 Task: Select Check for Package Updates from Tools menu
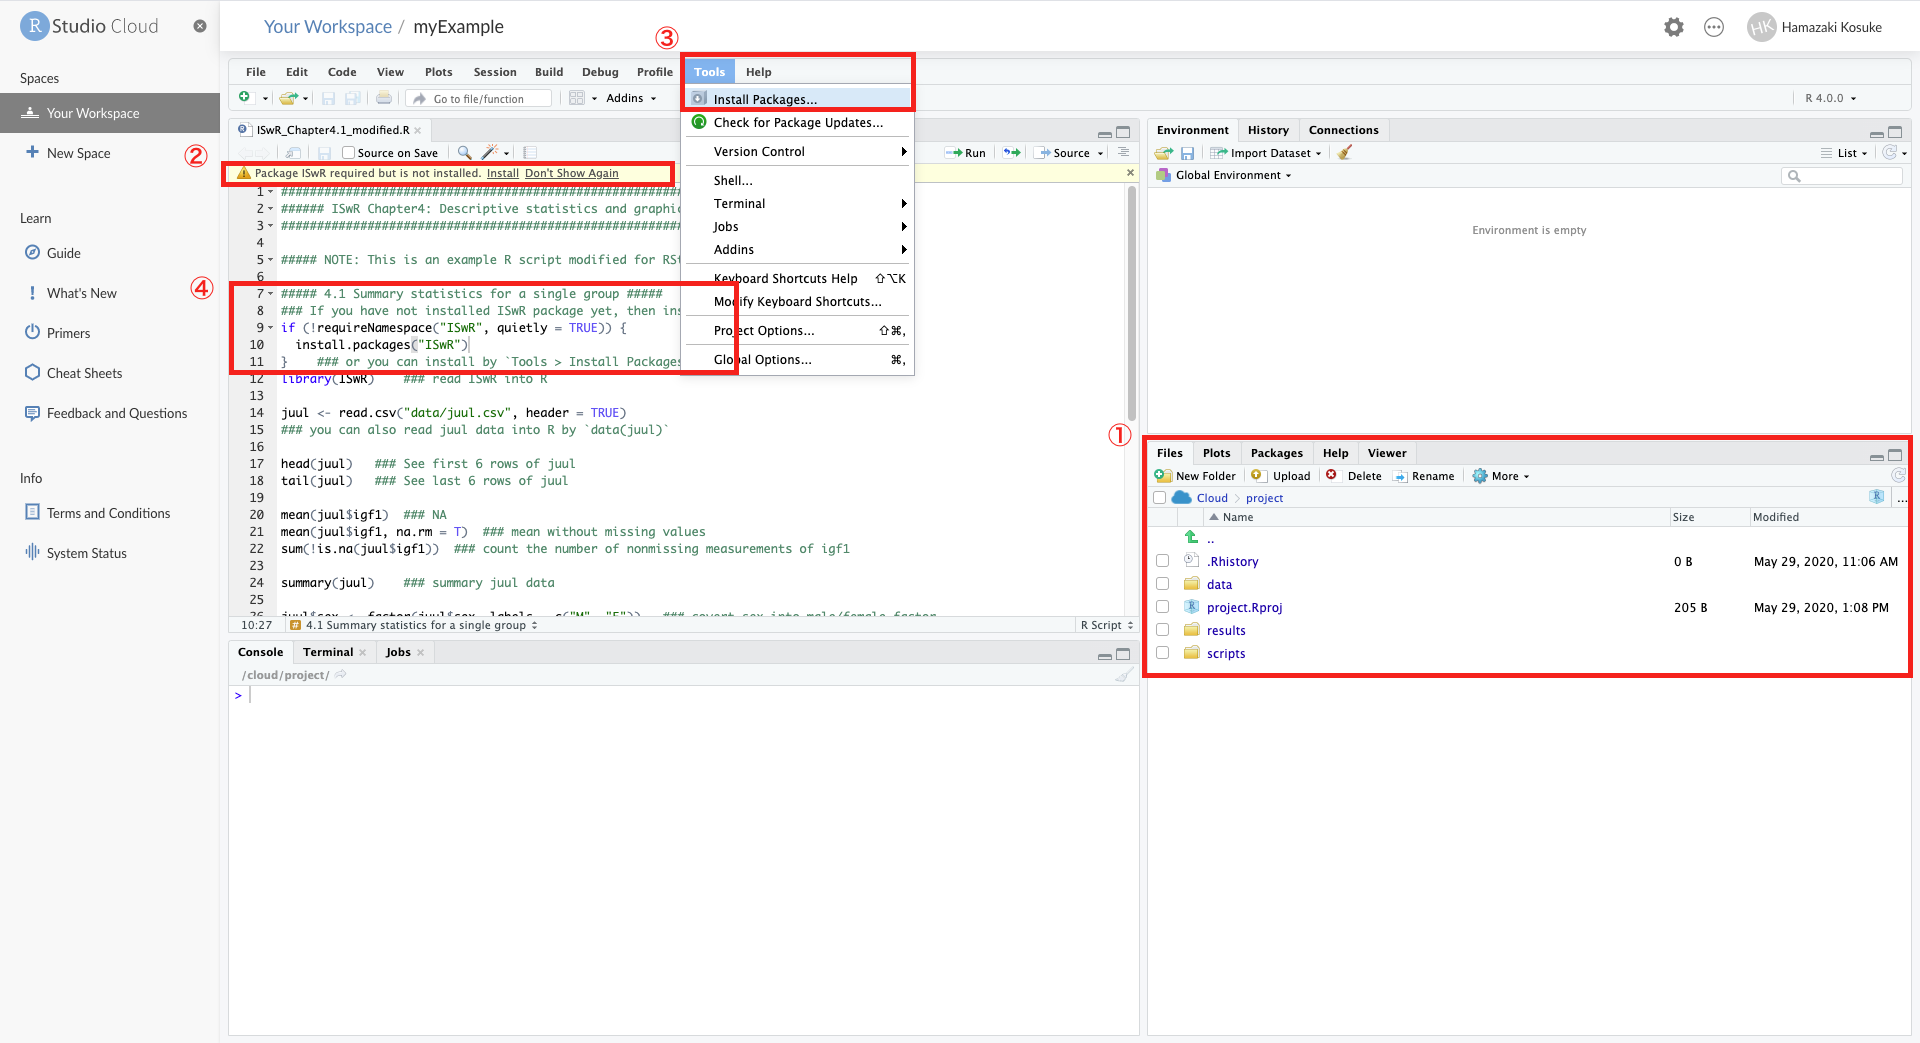(798, 122)
